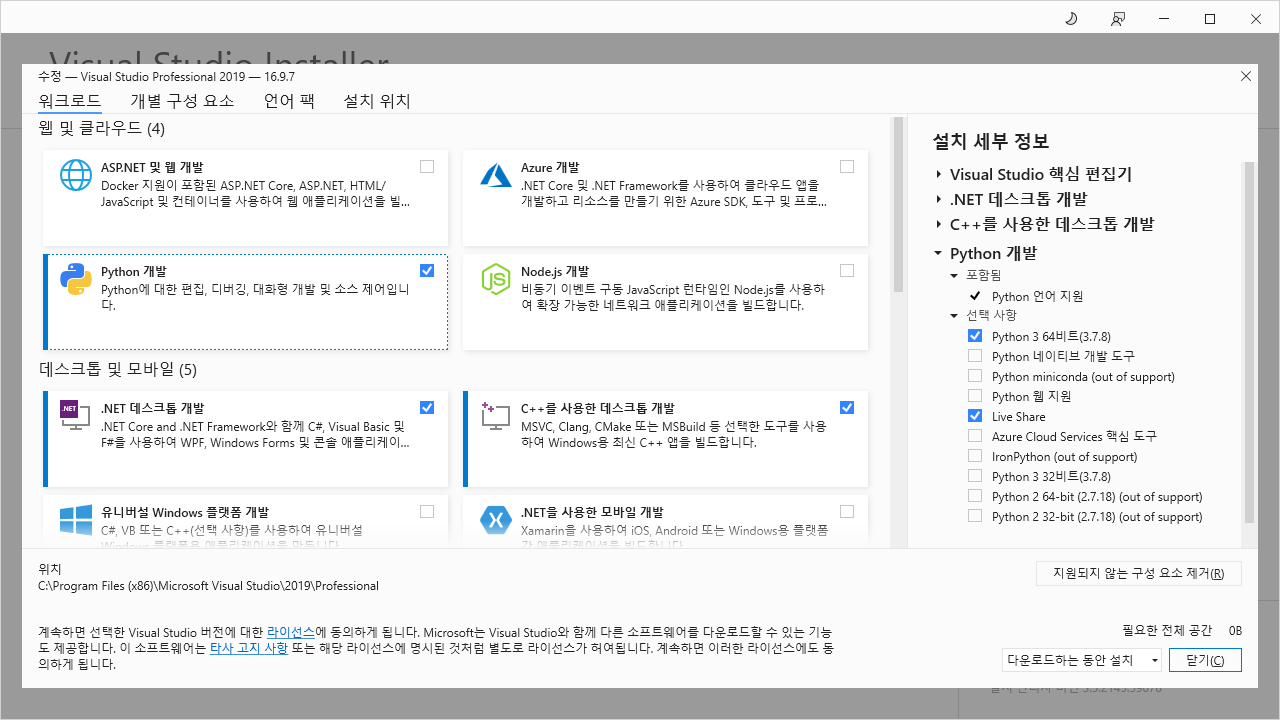Viewport: 1280px width, 720px height.
Task: Click the night mode moon icon in title bar
Action: tap(1072, 19)
